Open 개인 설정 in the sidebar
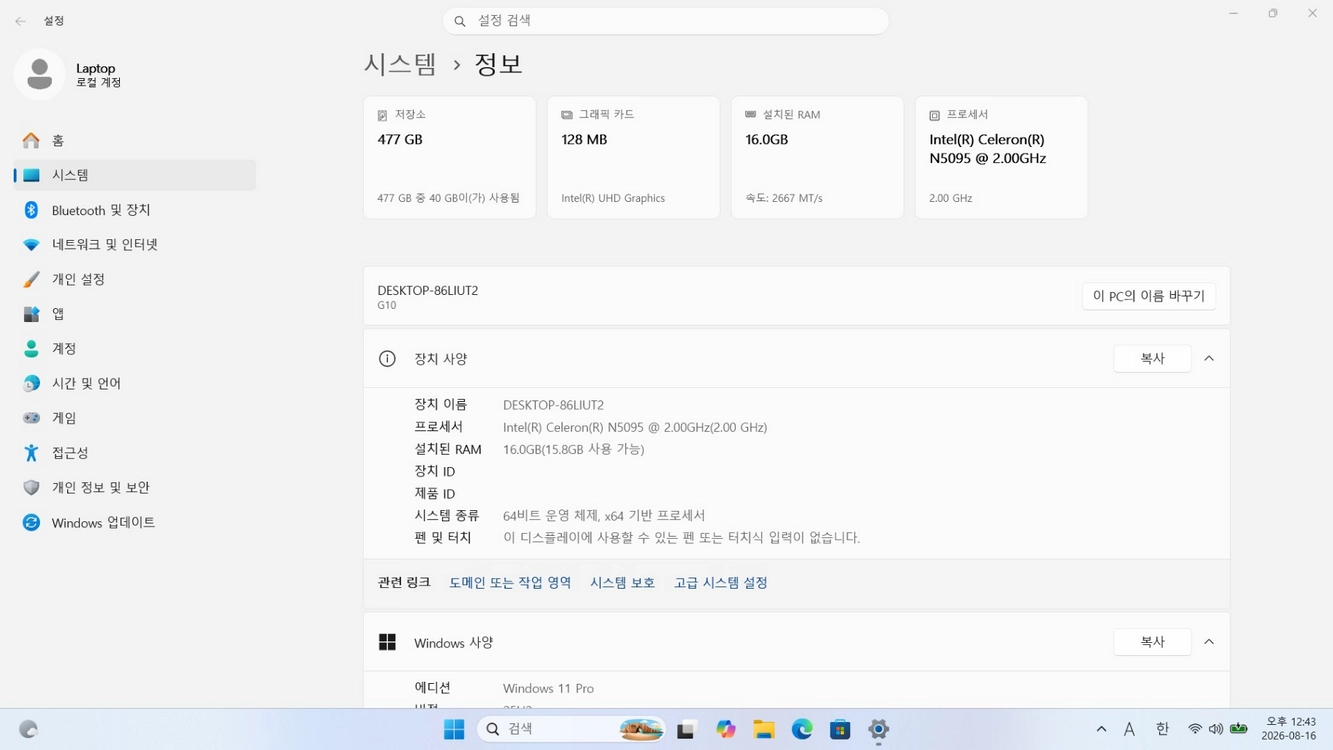 (135, 279)
